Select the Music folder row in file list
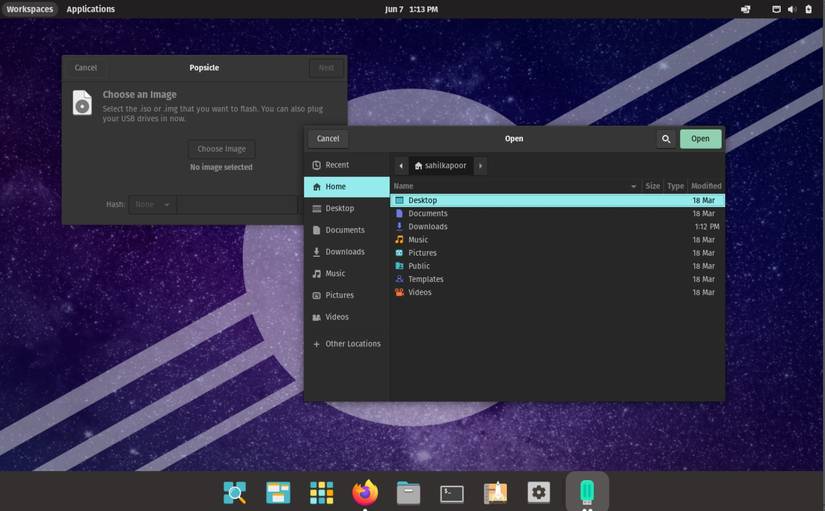The image size is (825, 511). click(557, 240)
